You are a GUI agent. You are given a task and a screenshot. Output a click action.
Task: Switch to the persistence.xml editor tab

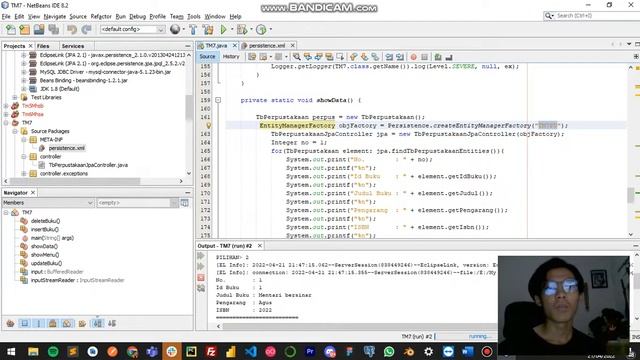pyautogui.click(x=267, y=46)
